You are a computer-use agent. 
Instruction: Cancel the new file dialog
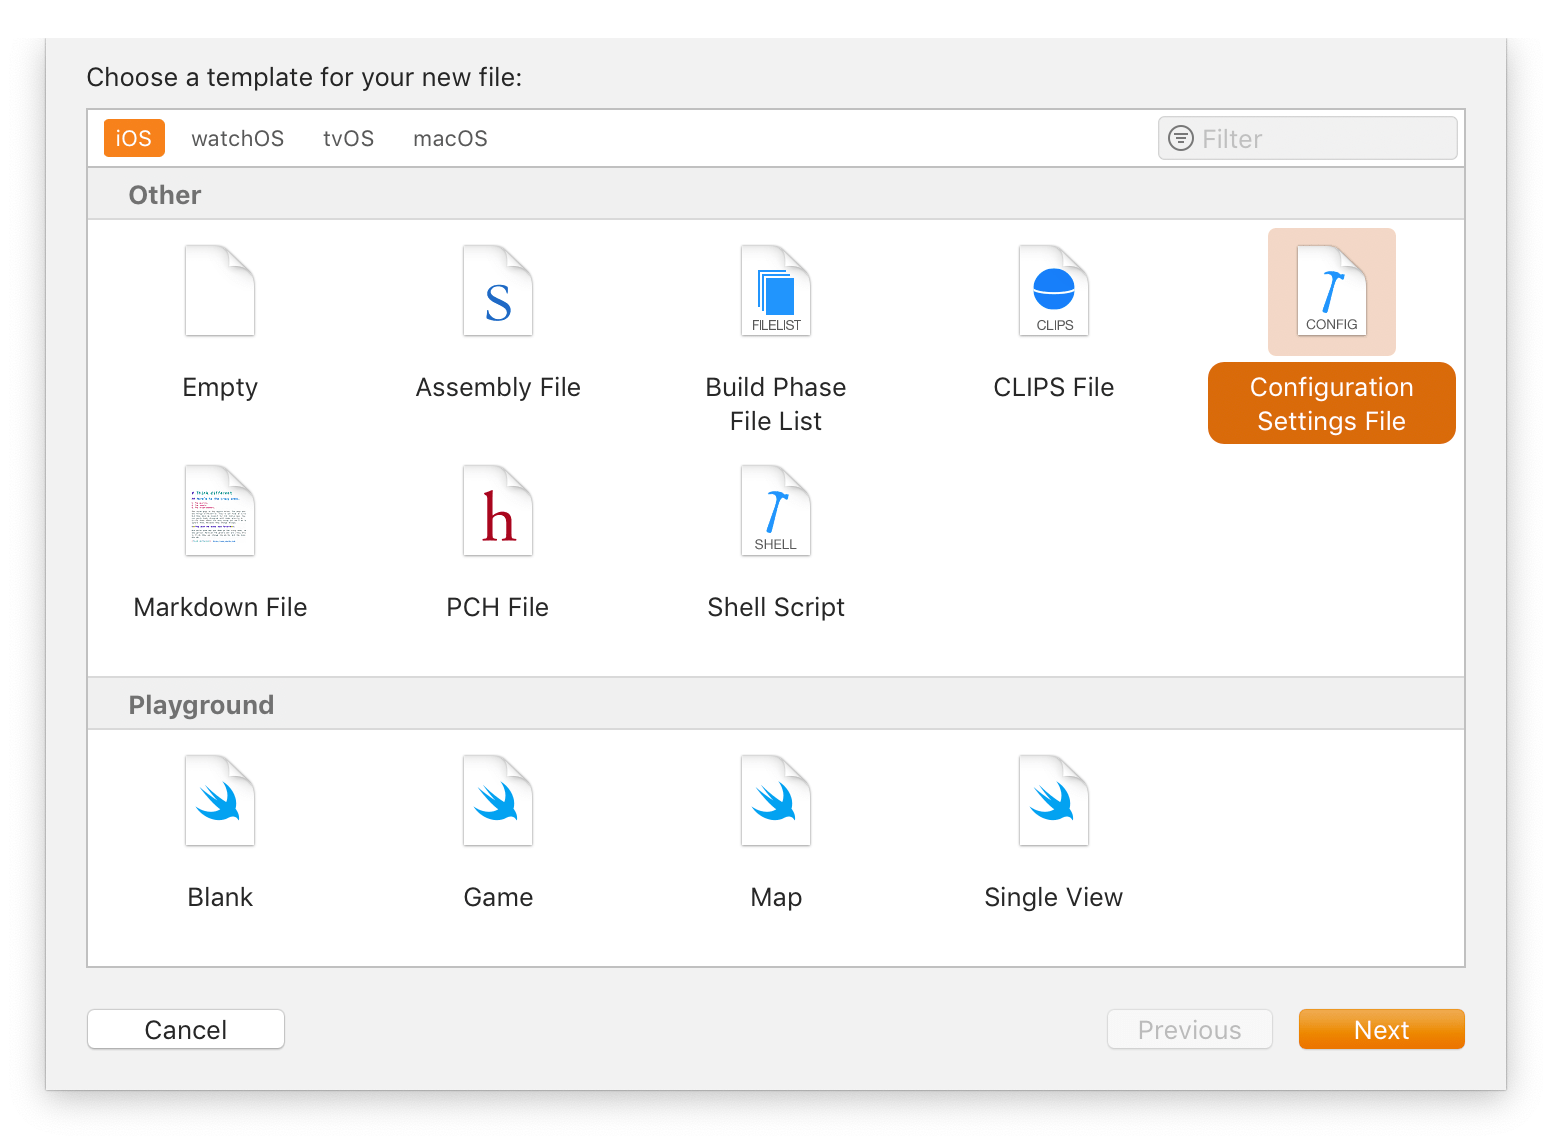tap(185, 1029)
